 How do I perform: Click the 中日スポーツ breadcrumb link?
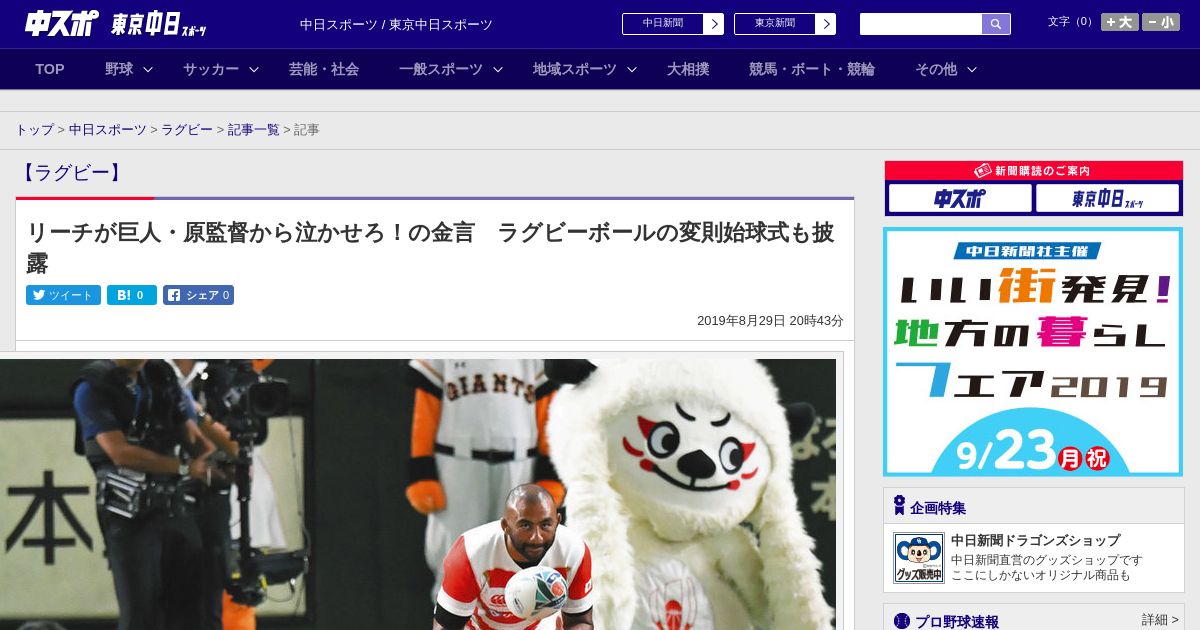tap(108, 130)
